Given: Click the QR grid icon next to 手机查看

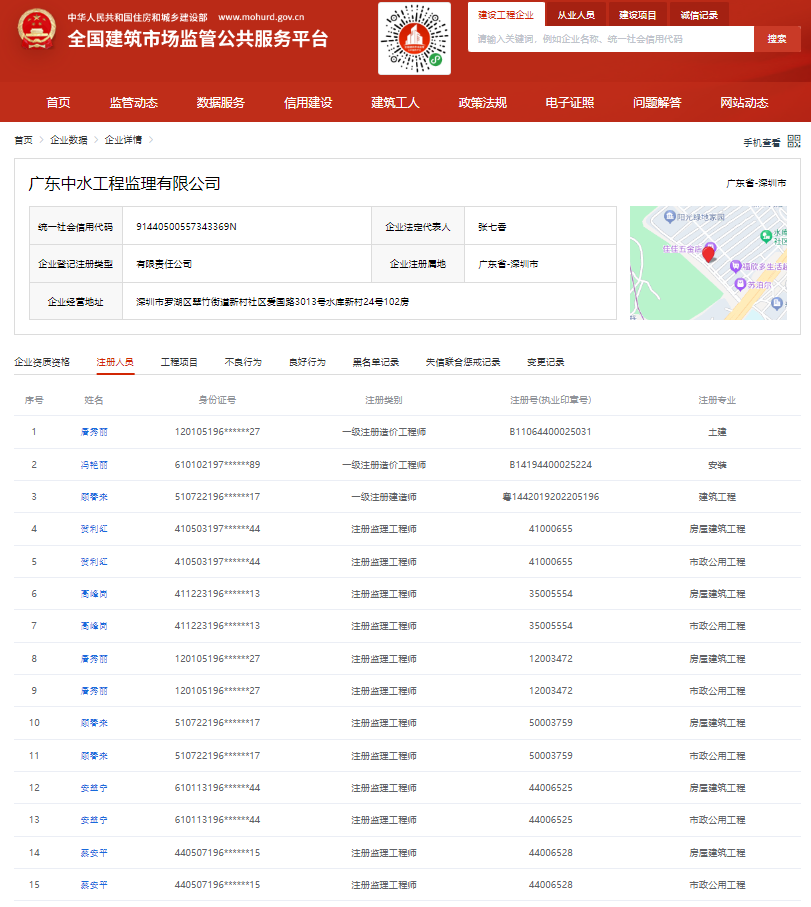Looking at the screenshot, I should click(795, 140).
